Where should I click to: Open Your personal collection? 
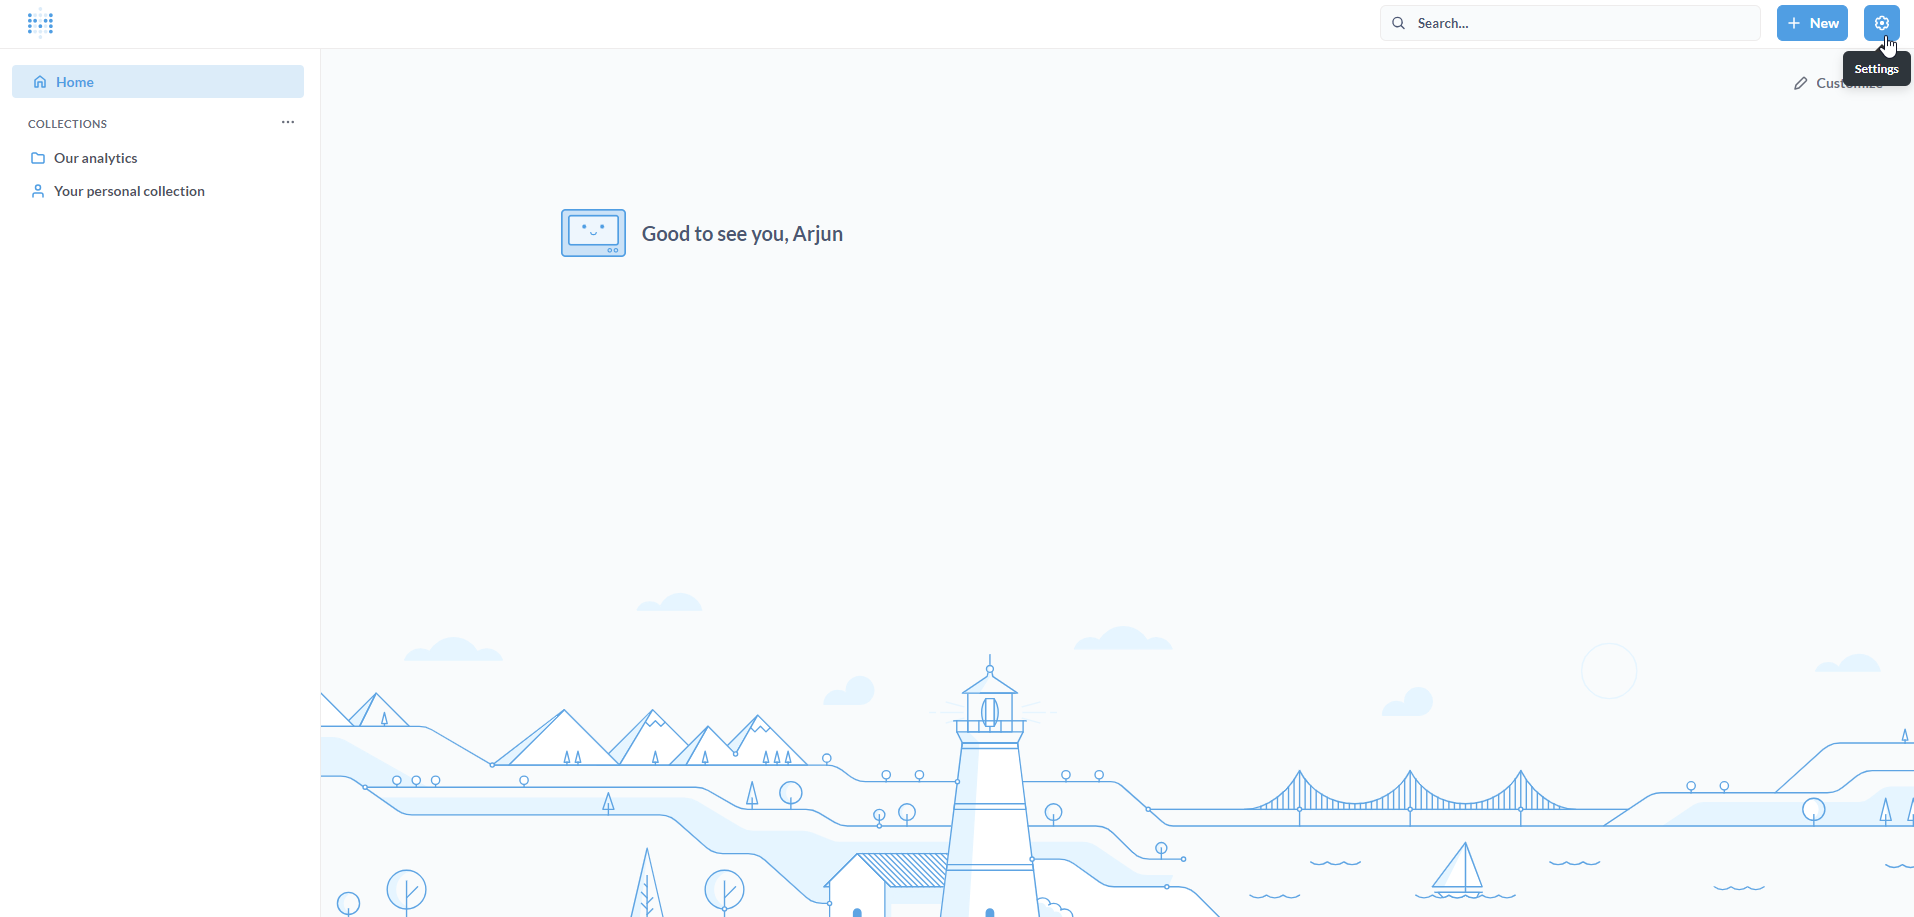pos(158,191)
